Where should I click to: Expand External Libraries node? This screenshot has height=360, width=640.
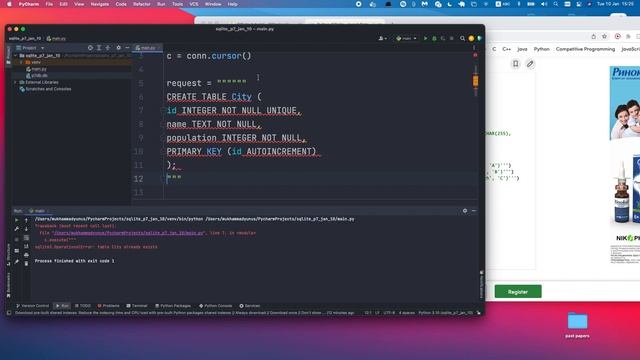pos(16,82)
